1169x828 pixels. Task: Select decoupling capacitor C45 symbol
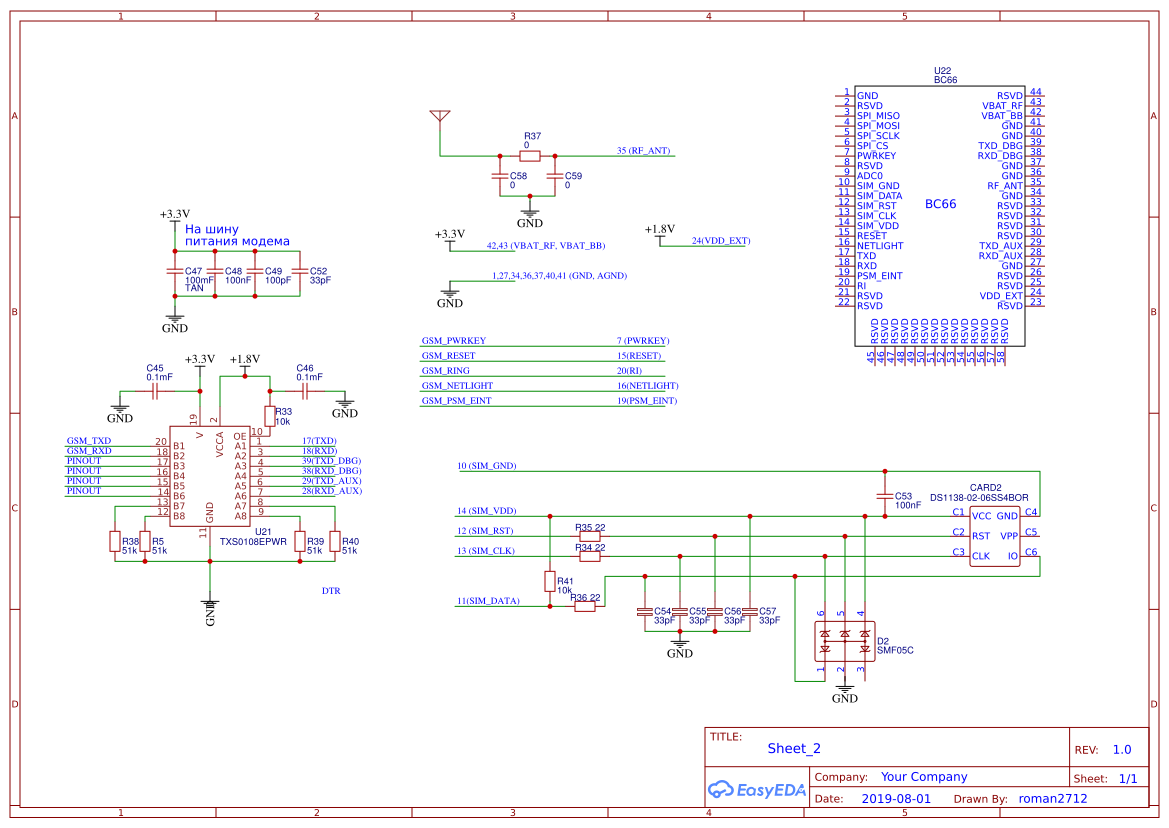[x=154, y=391]
